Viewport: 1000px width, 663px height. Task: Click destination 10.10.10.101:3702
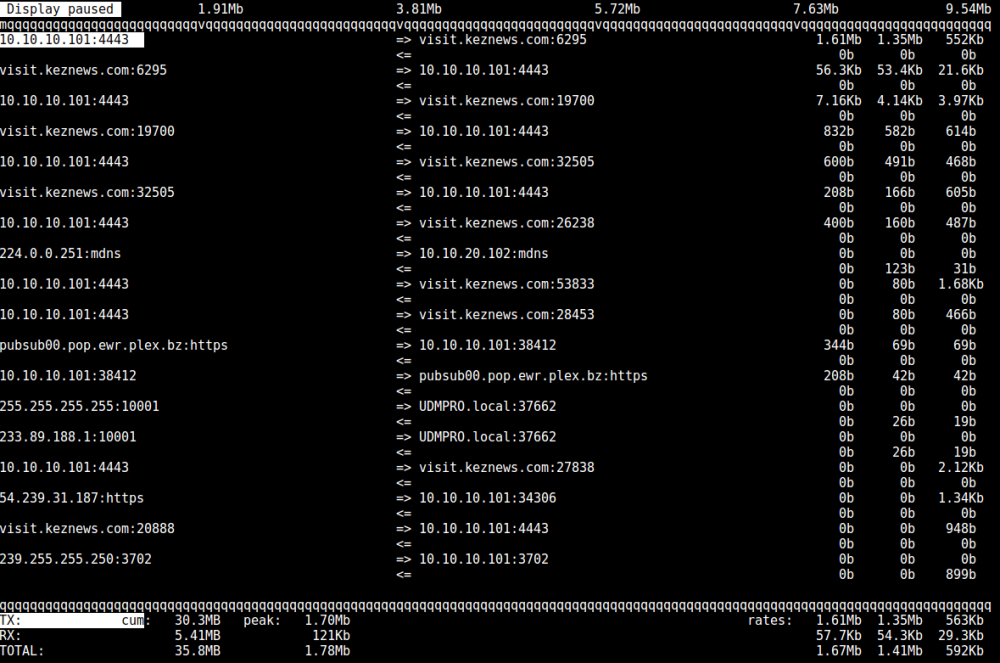[483, 560]
